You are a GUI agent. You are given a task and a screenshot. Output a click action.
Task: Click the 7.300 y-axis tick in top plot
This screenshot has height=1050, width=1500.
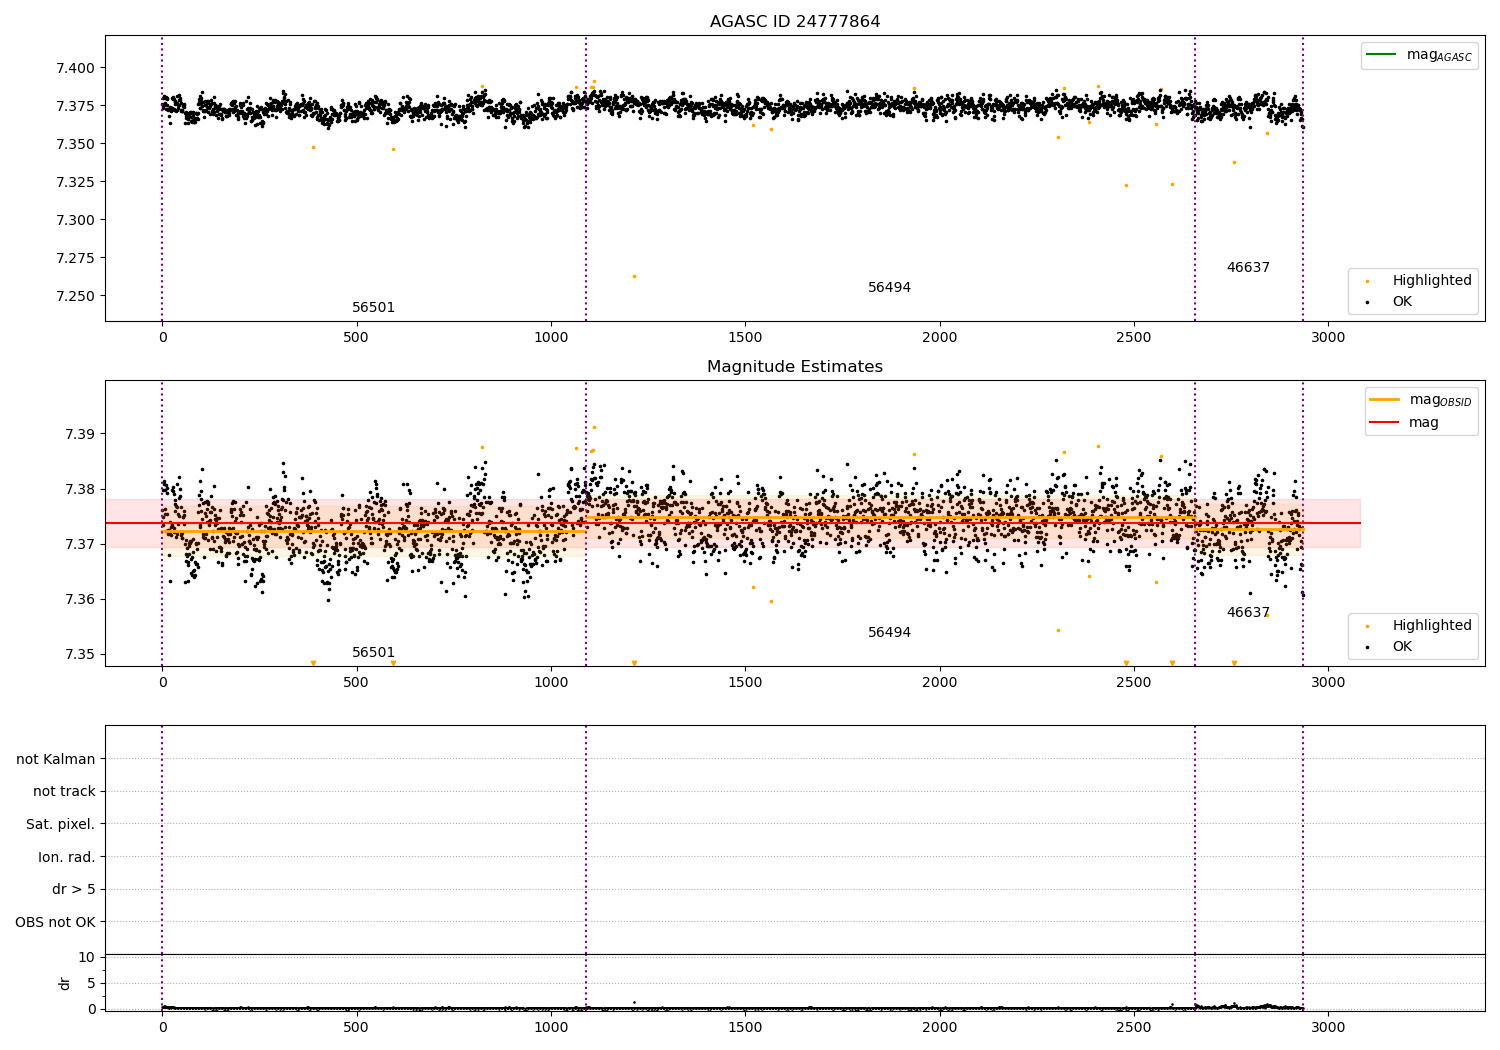(76, 220)
